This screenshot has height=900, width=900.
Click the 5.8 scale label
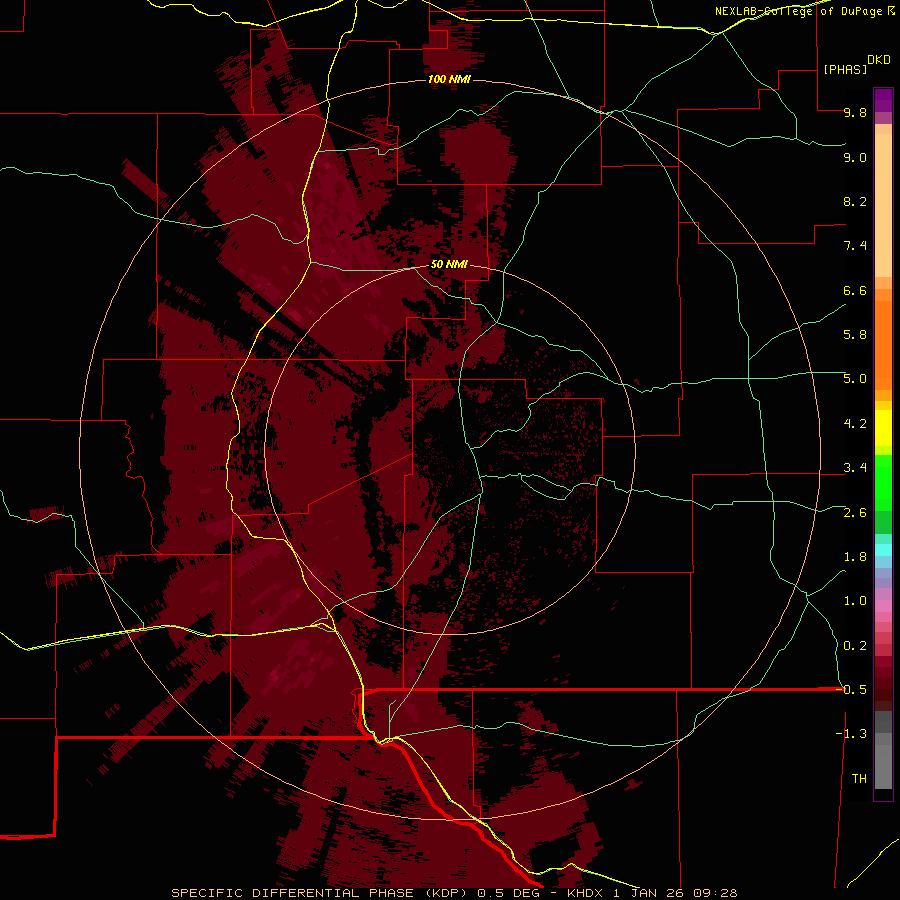point(855,335)
